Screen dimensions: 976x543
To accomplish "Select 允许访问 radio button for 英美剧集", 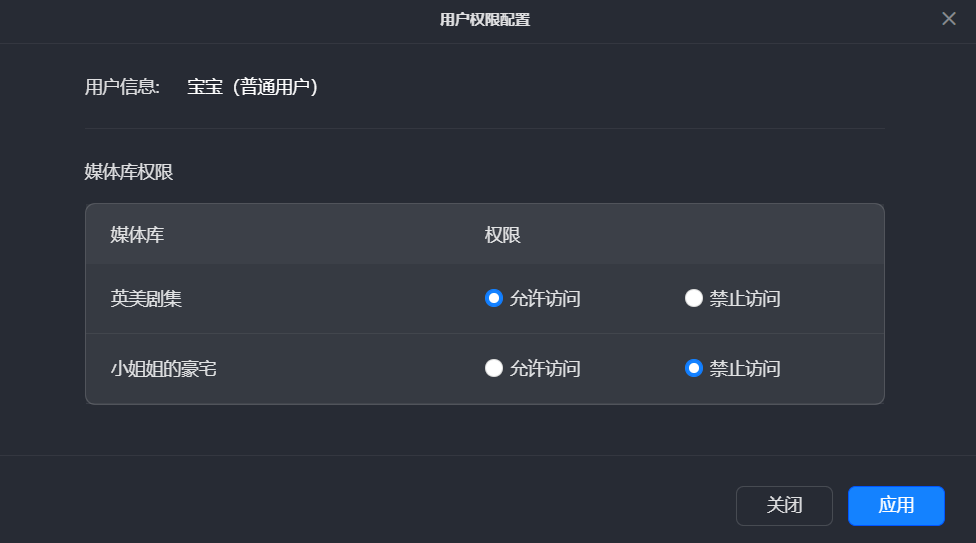I will coord(493,298).
